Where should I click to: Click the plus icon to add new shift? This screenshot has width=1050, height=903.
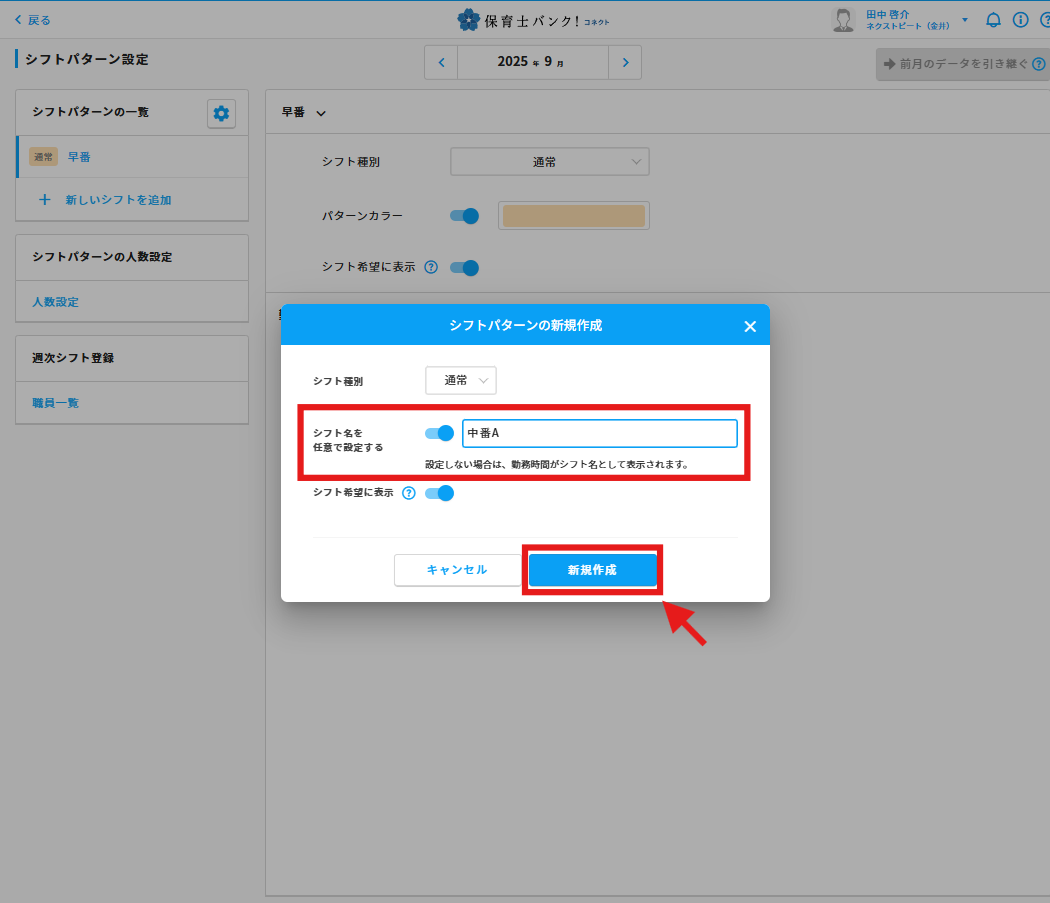(44, 200)
